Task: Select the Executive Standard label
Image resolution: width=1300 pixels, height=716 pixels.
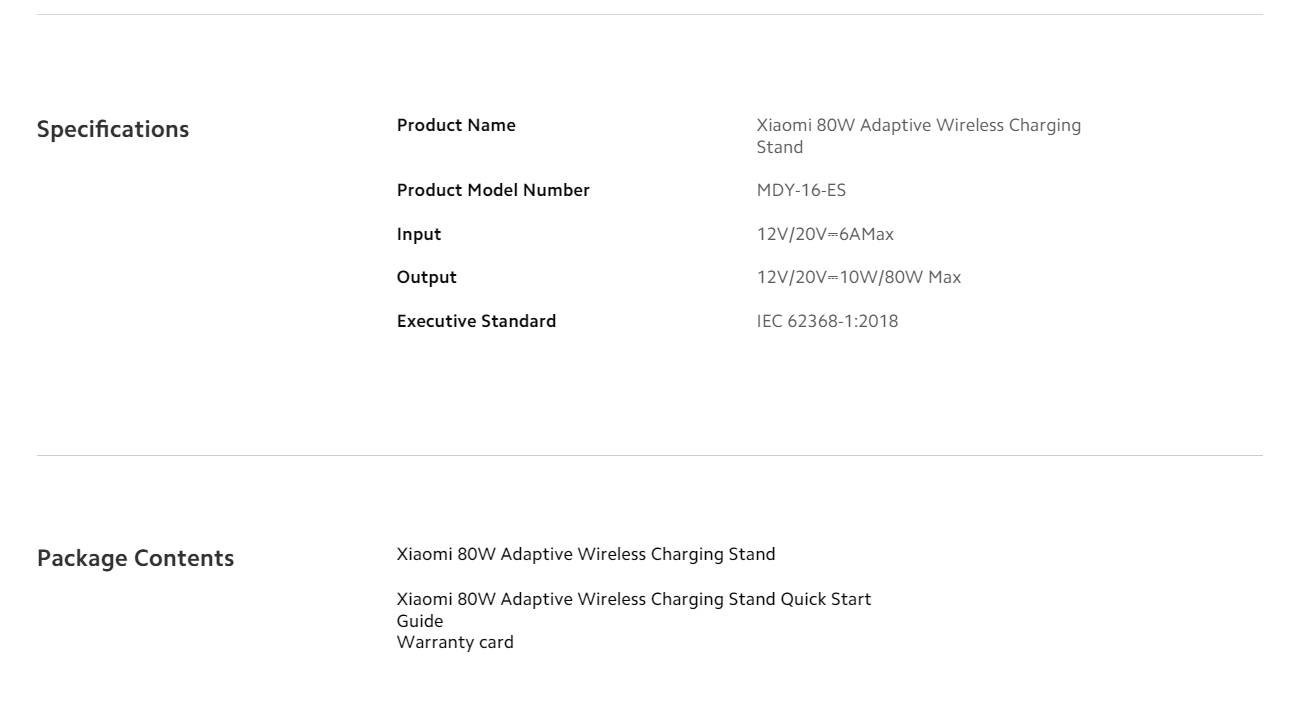Action: tap(476, 321)
